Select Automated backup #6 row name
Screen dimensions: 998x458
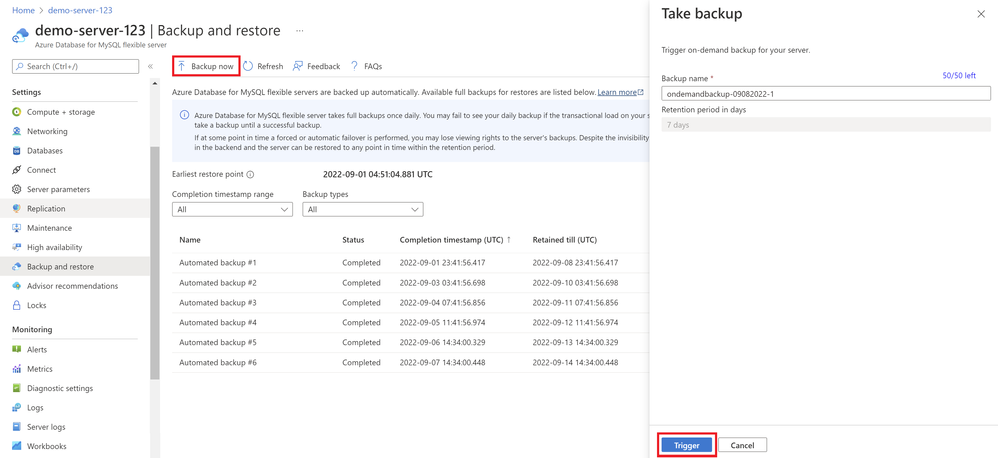[x=218, y=363]
